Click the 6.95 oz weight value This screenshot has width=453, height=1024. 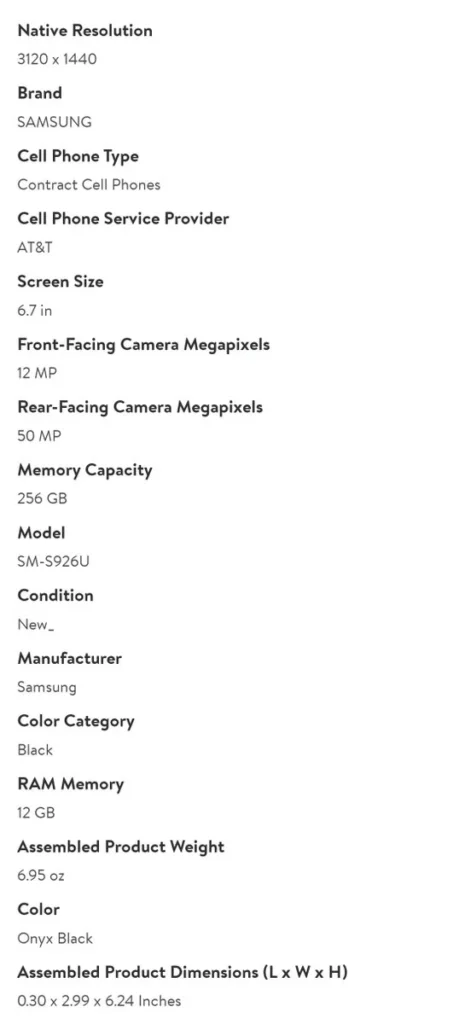coord(41,875)
